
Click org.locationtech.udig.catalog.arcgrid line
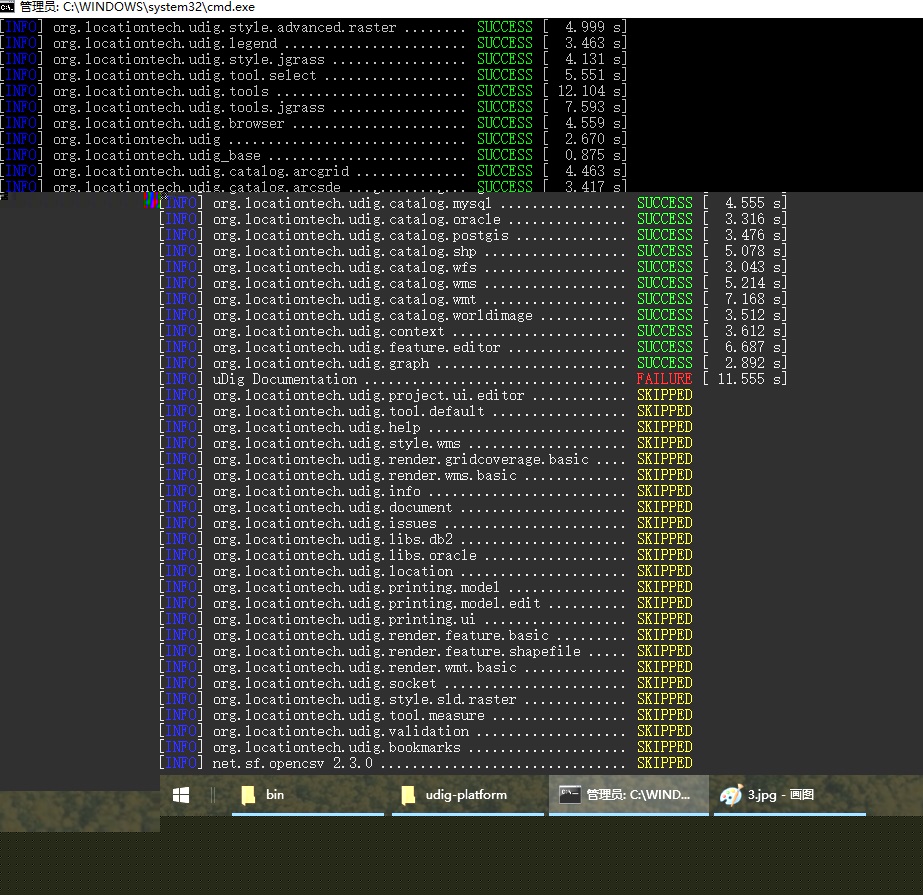313,171
